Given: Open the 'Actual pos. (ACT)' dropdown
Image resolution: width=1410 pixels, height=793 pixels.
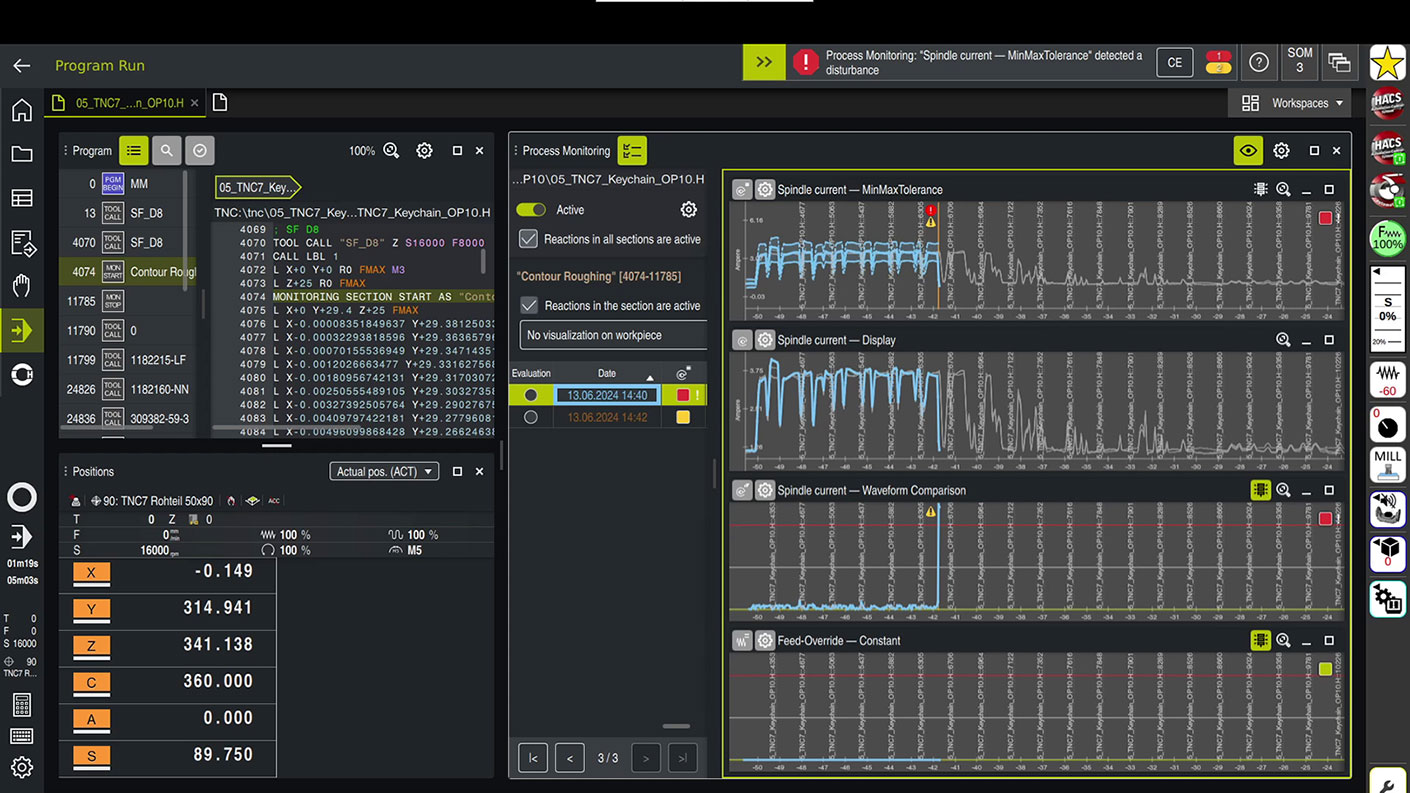Looking at the screenshot, I should click(384, 471).
